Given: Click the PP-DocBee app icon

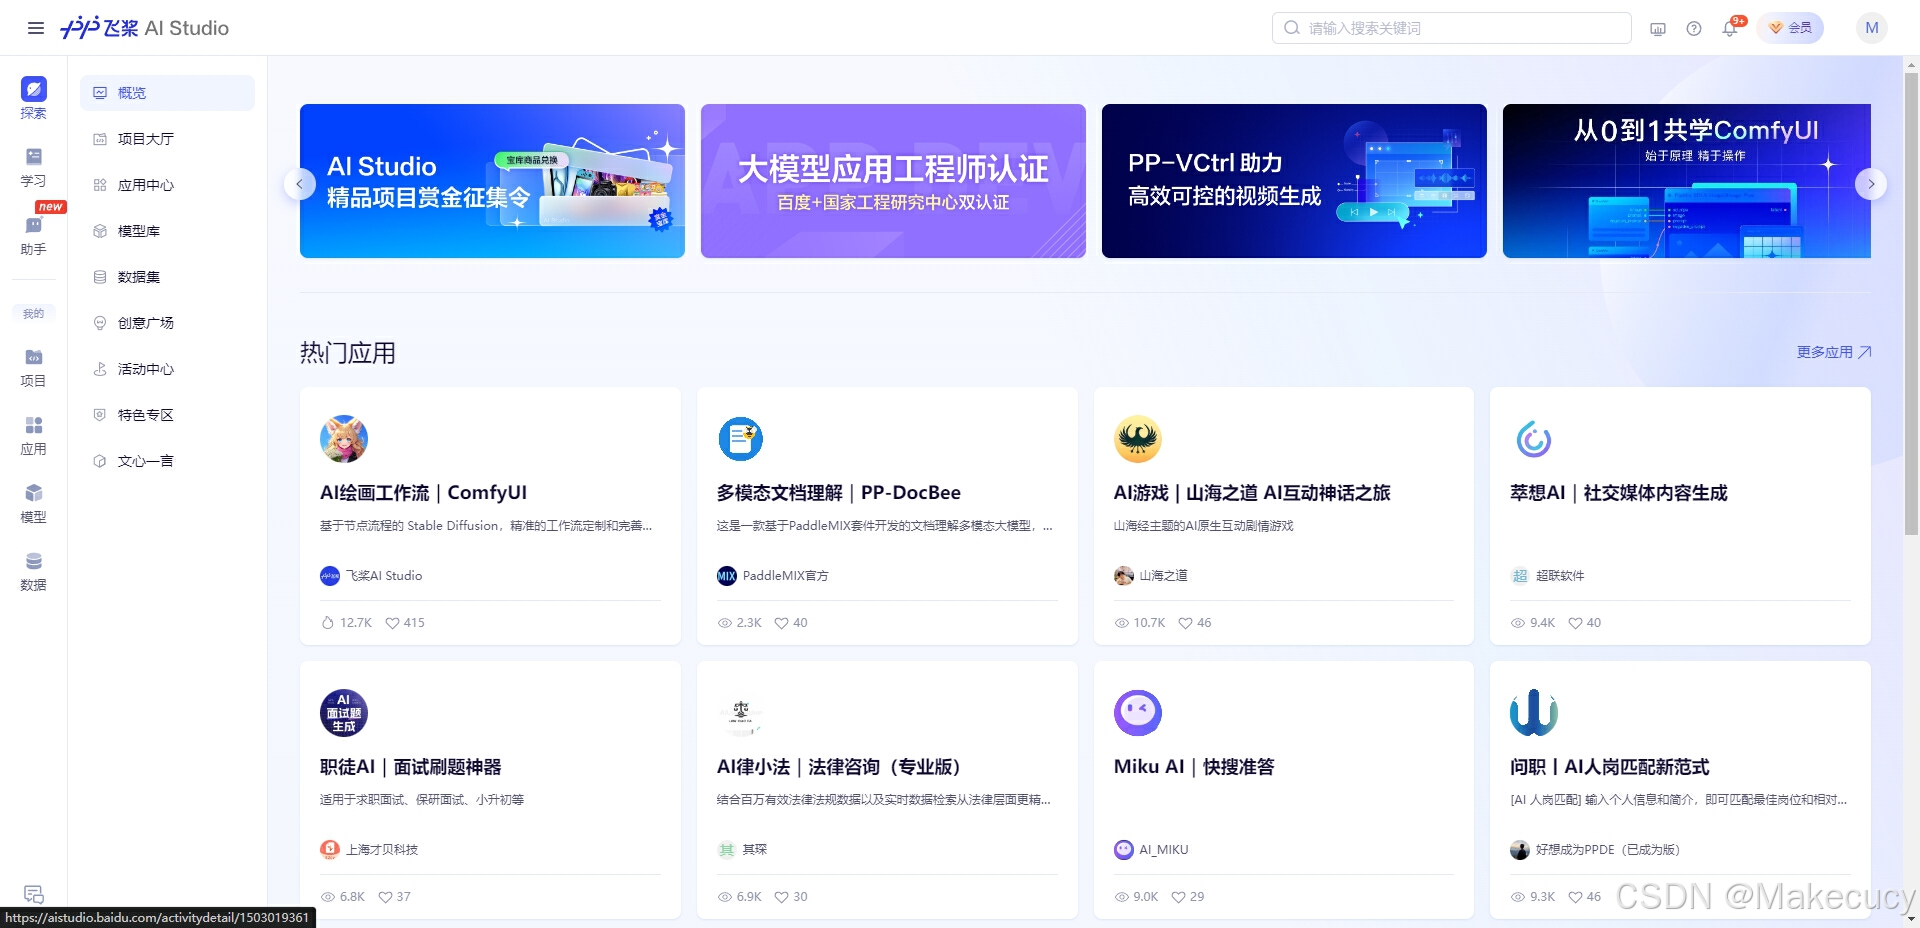Looking at the screenshot, I should 741,439.
